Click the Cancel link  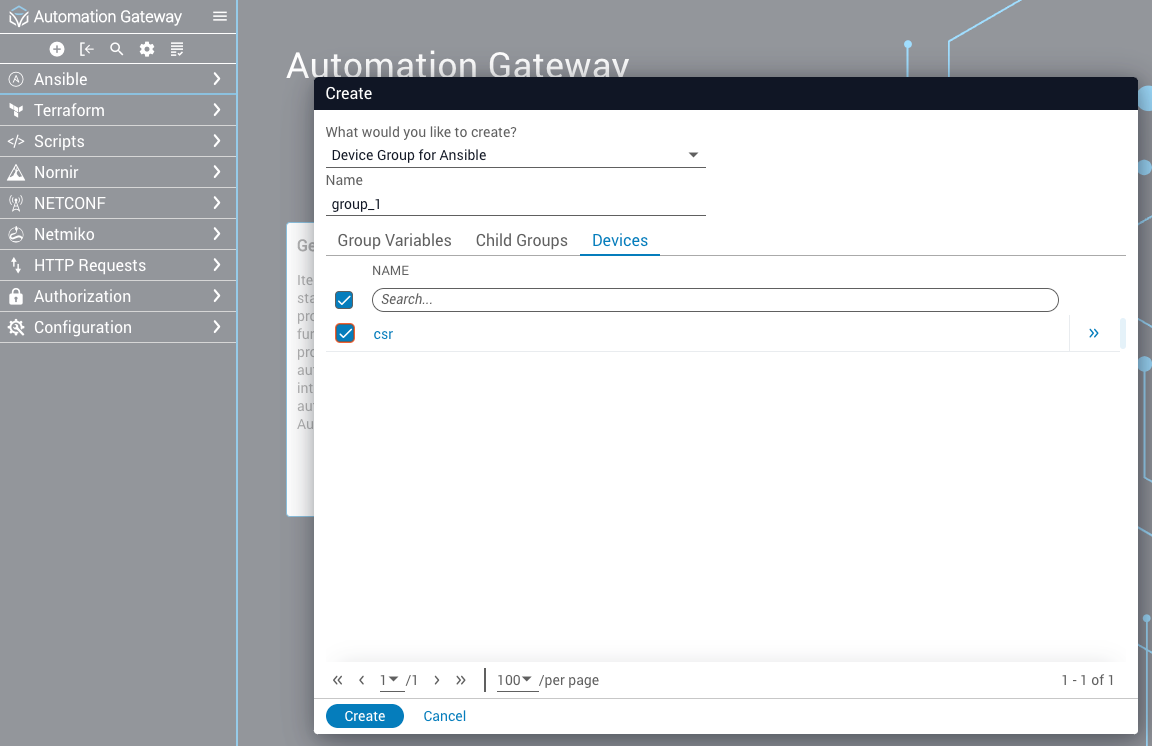point(444,716)
